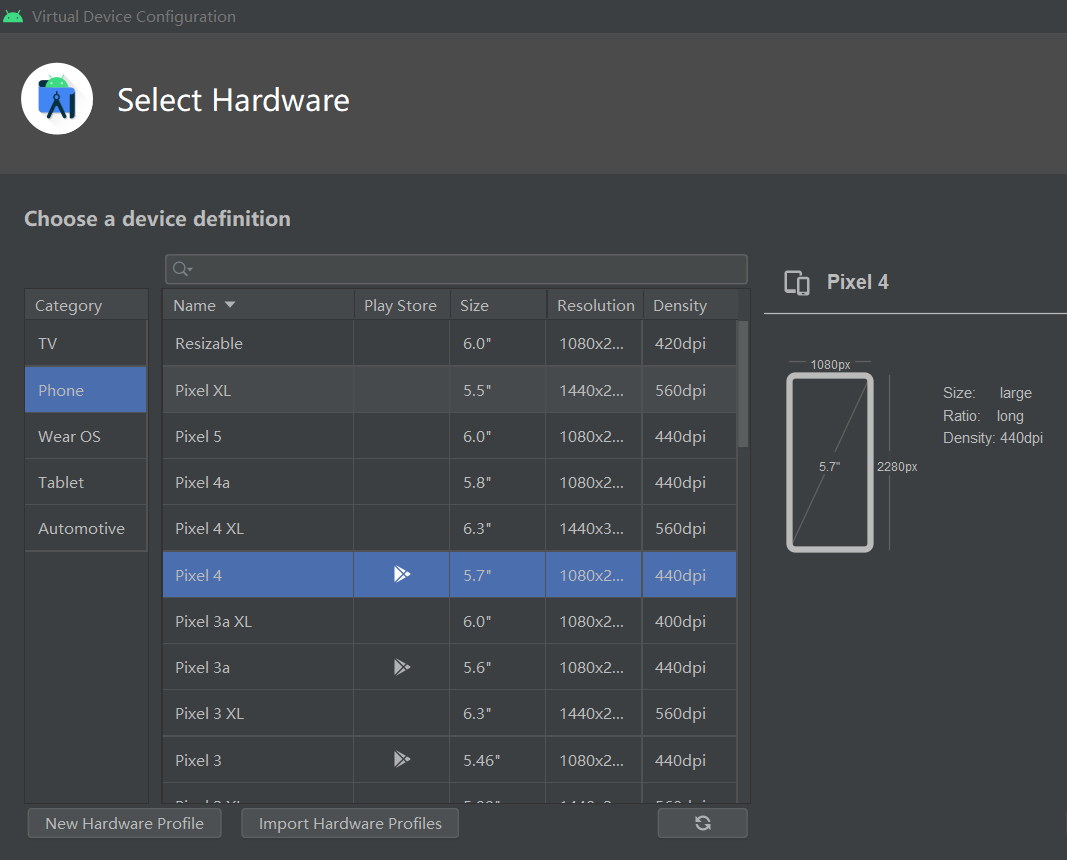The image size is (1067, 860).
Task: Sort by the Resolution column header
Action: 595,305
